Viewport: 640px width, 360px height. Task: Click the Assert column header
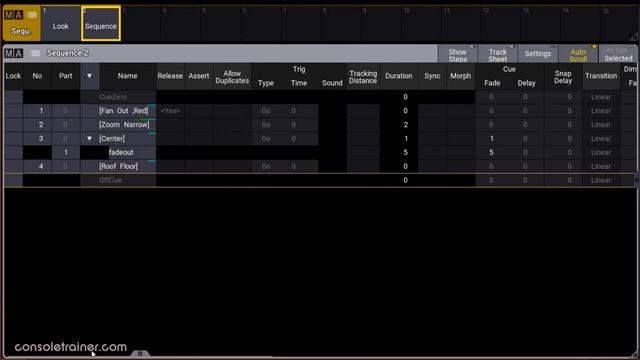point(199,76)
